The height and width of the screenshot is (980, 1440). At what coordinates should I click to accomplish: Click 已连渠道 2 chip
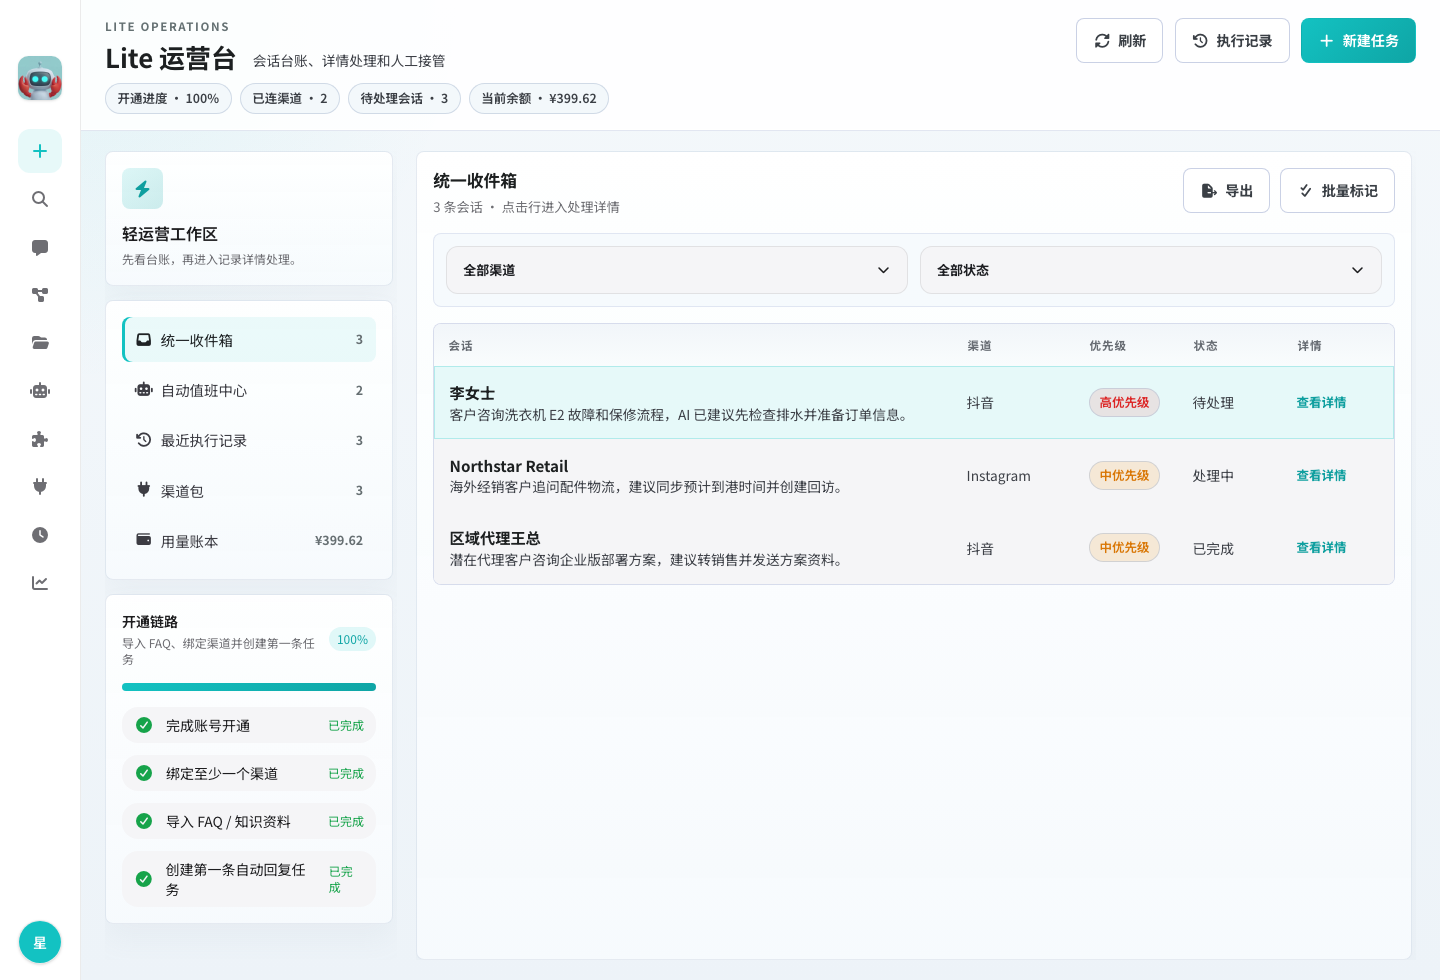pos(290,99)
